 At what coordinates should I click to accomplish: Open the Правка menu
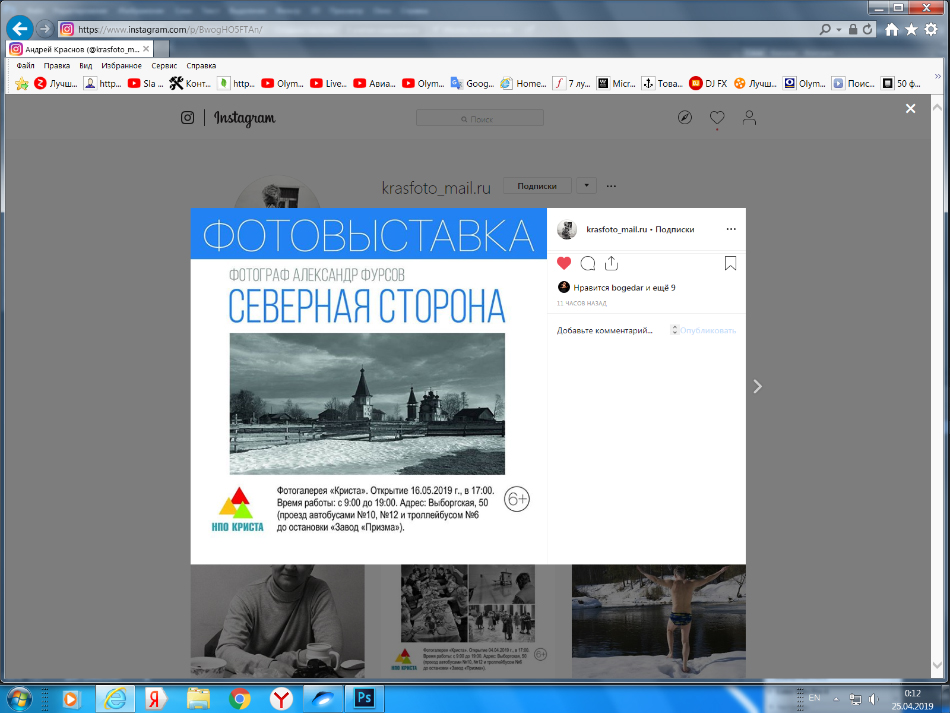(57, 65)
